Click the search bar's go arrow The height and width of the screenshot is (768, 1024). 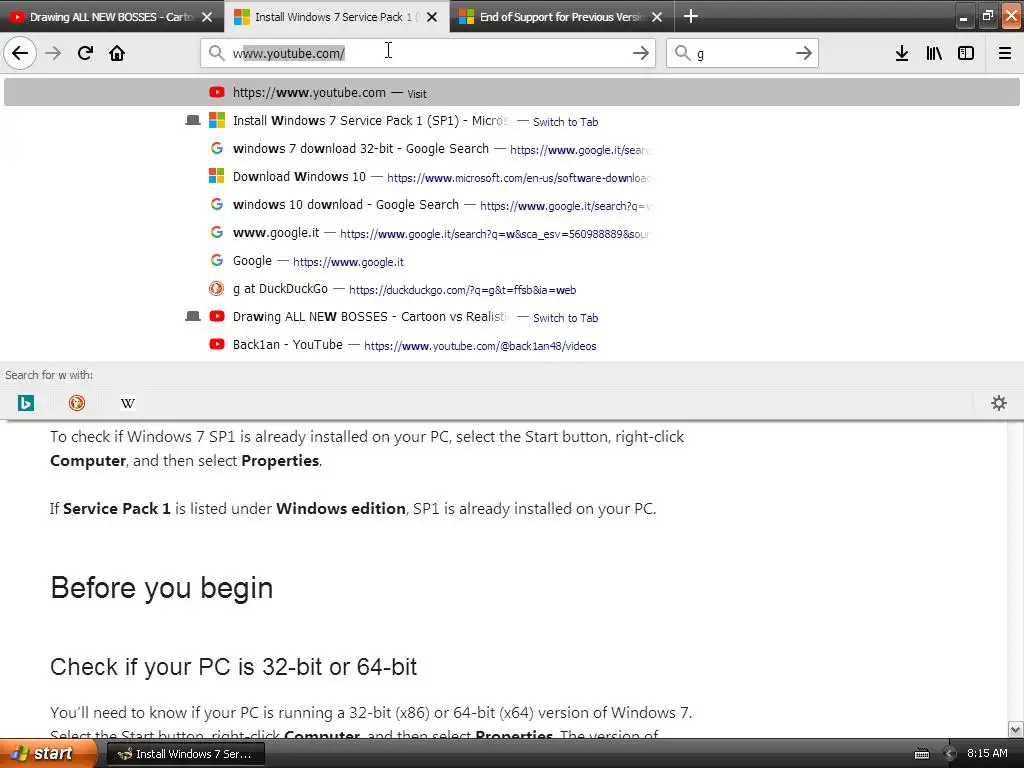tap(804, 53)
